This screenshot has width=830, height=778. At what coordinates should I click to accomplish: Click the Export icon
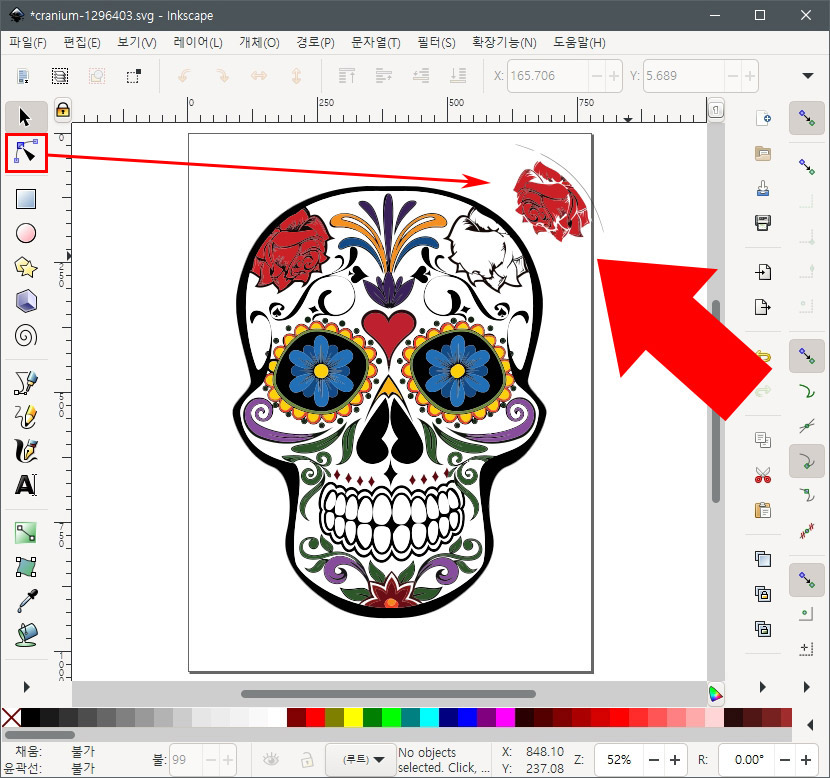click(x=763, y=306)
